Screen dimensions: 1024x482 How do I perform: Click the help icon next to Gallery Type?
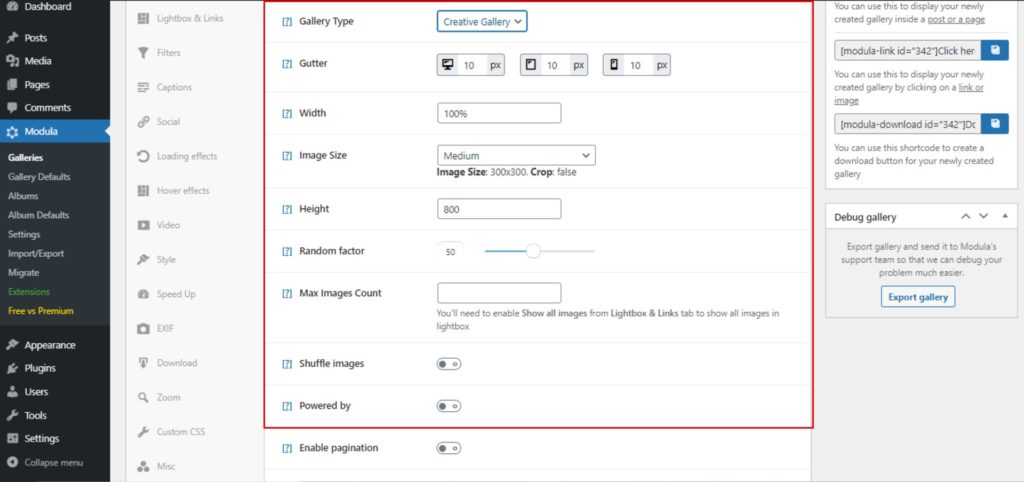pyautogui.click(x=287, y=21)
